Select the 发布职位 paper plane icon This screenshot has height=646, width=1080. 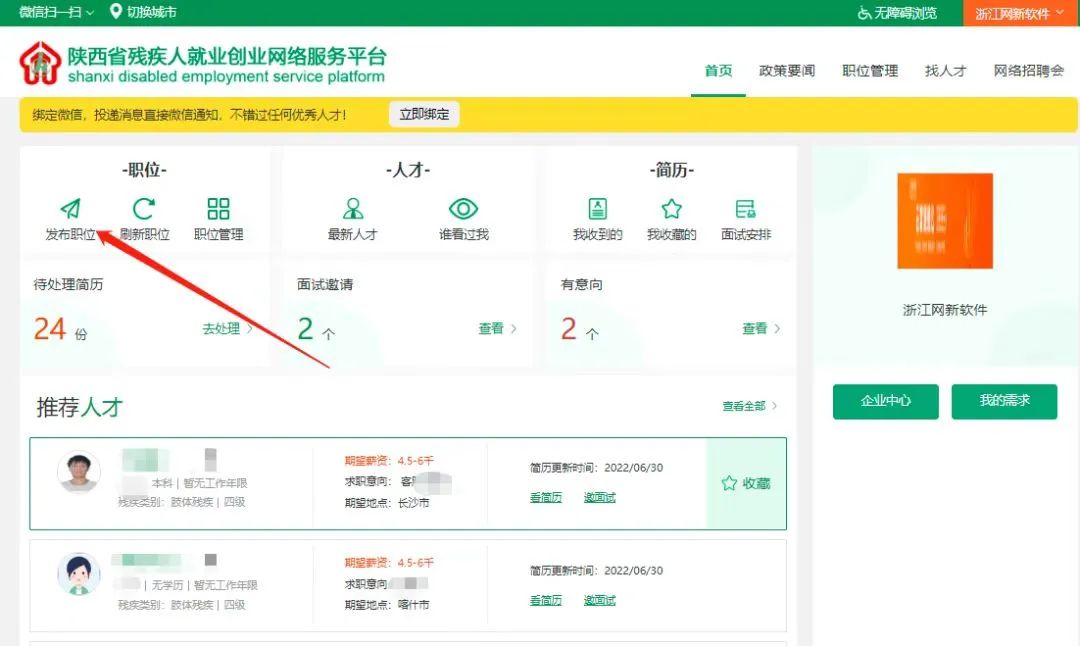[70, 210]
